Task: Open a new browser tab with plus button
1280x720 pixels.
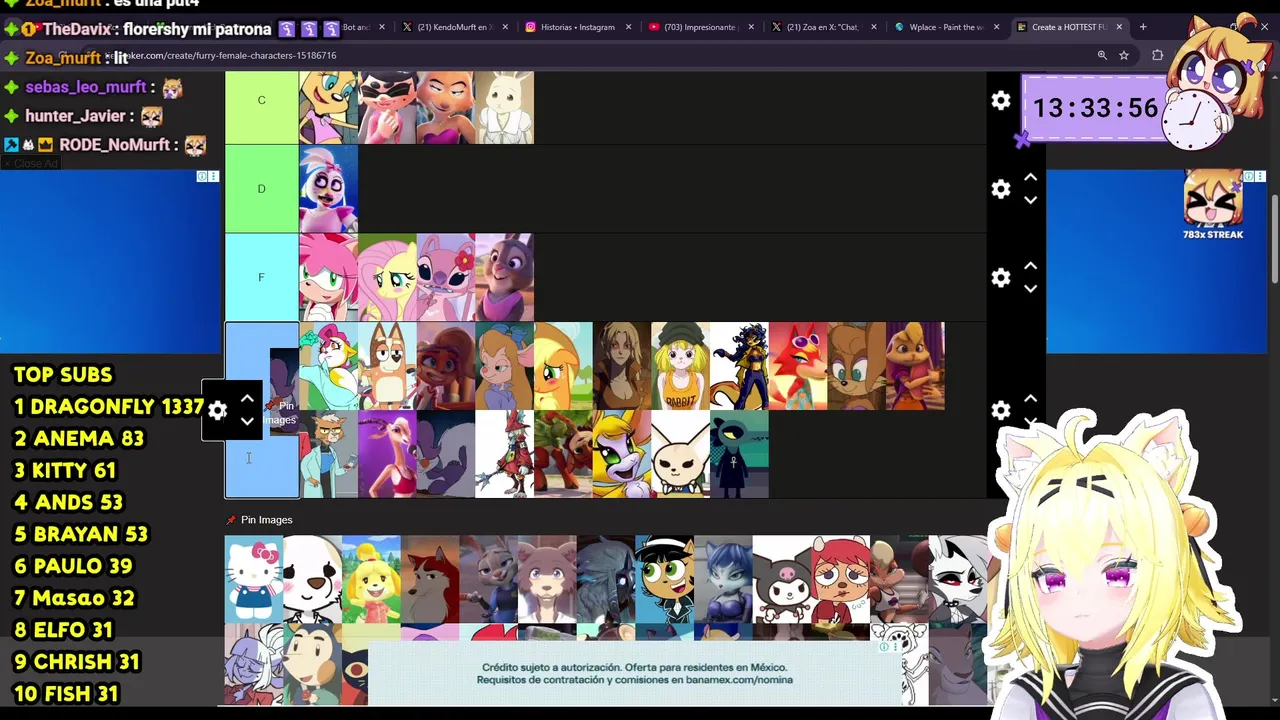Action: coord(1143,27)
